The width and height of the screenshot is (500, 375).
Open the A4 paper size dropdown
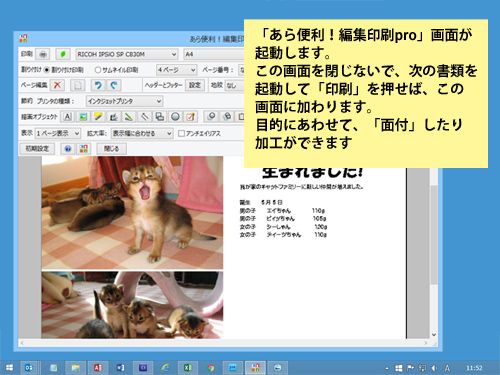(214, 54)
